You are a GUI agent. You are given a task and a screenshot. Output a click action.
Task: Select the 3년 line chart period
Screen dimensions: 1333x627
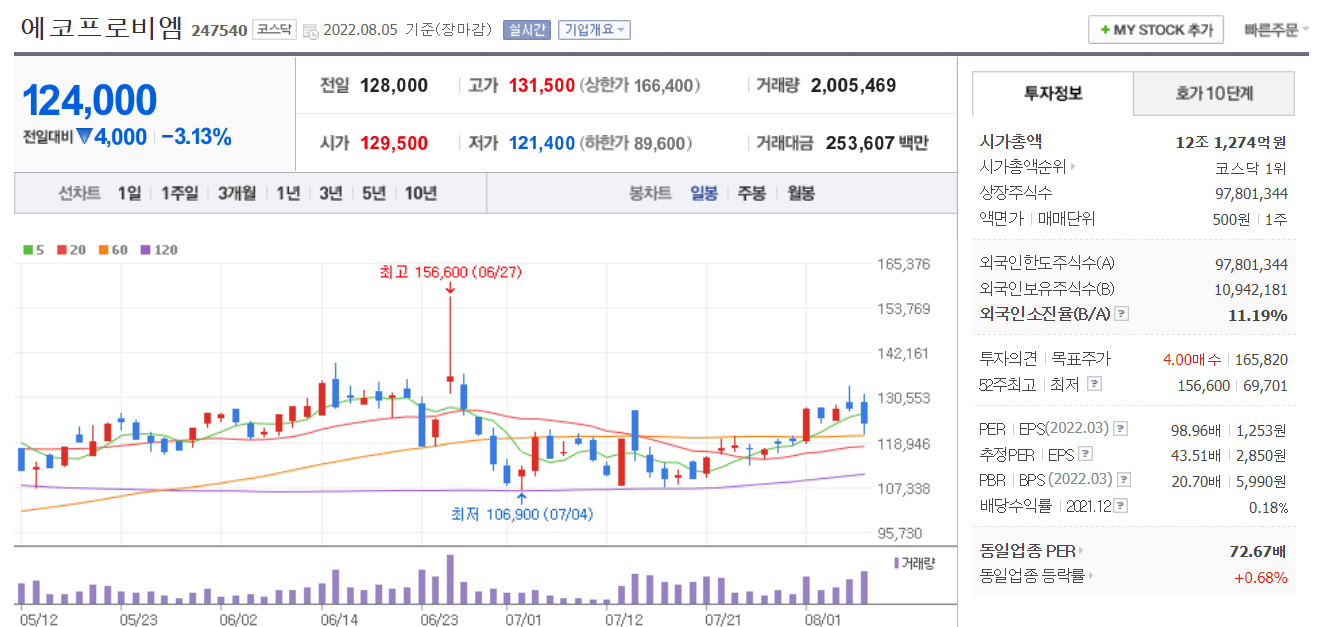pyautogui.click(x=330, y=193)
